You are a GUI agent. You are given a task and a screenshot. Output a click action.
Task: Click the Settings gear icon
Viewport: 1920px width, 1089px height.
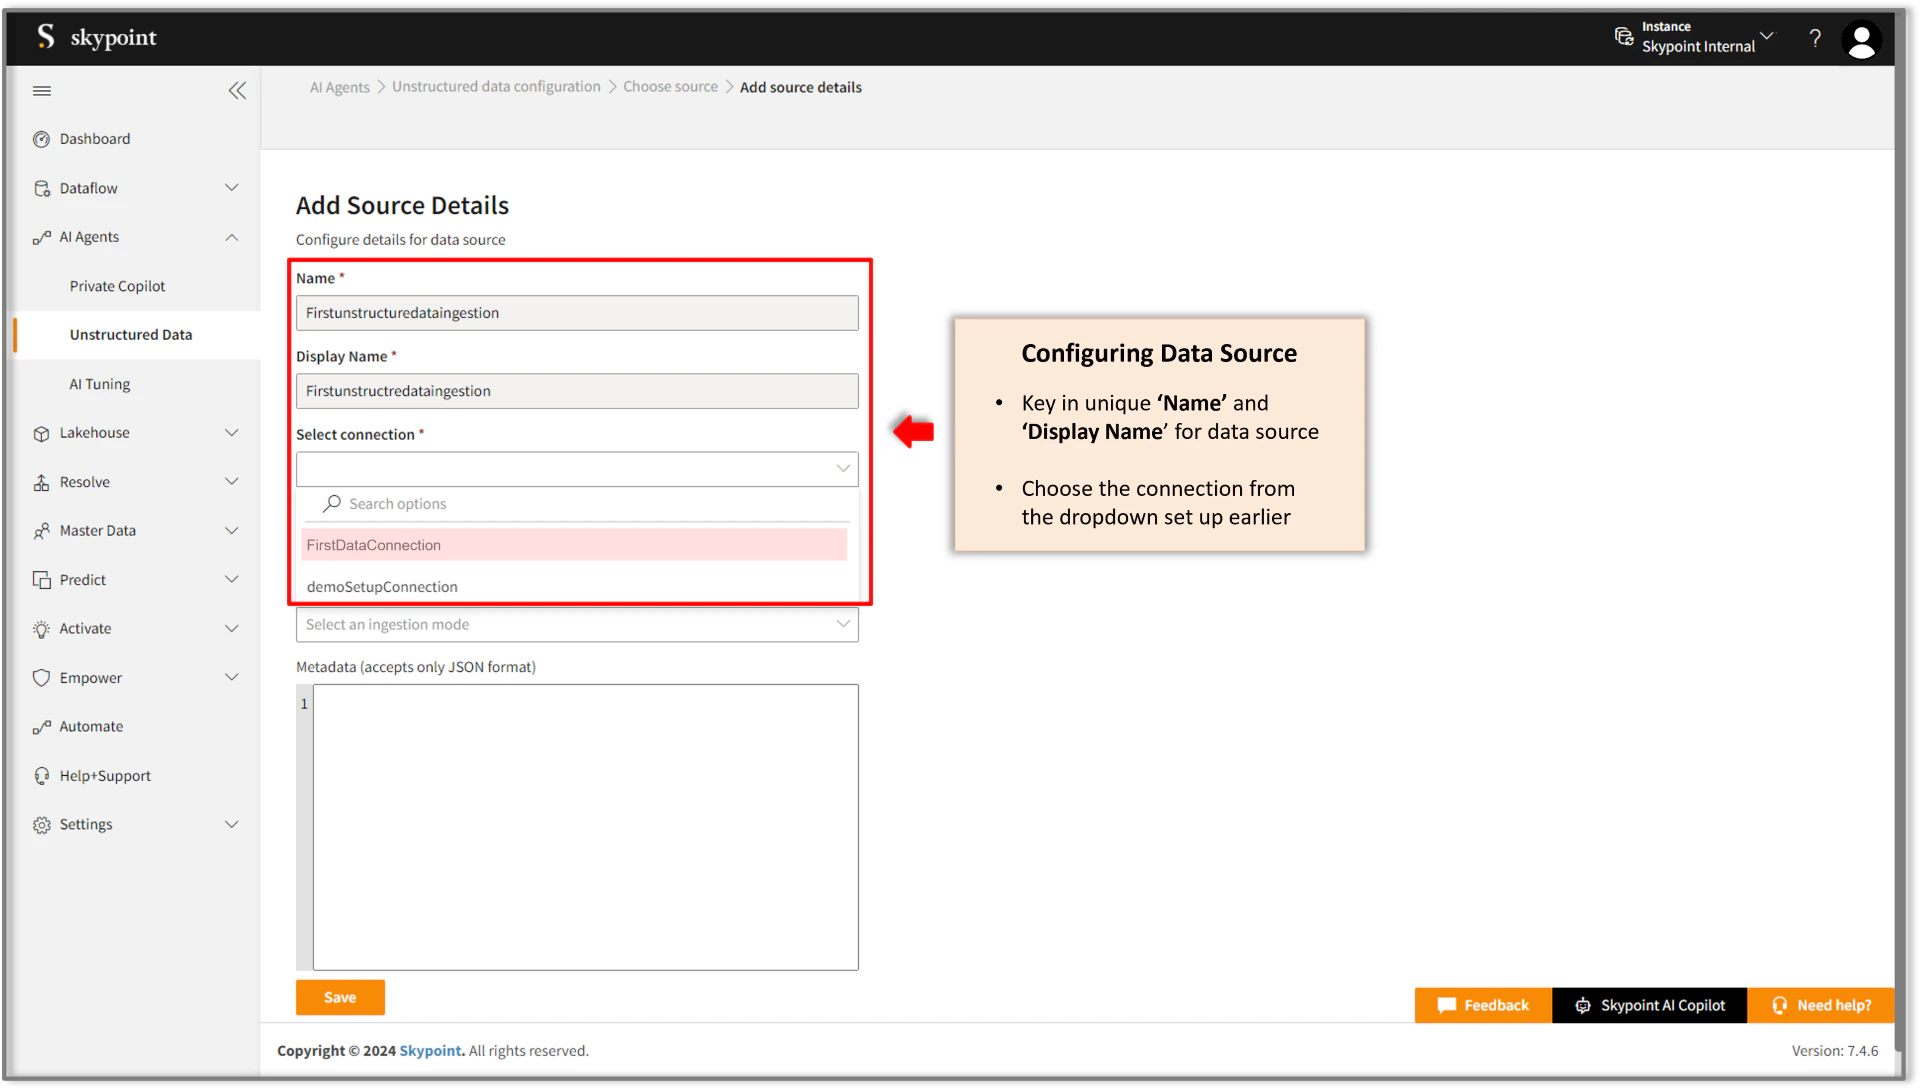41,825
